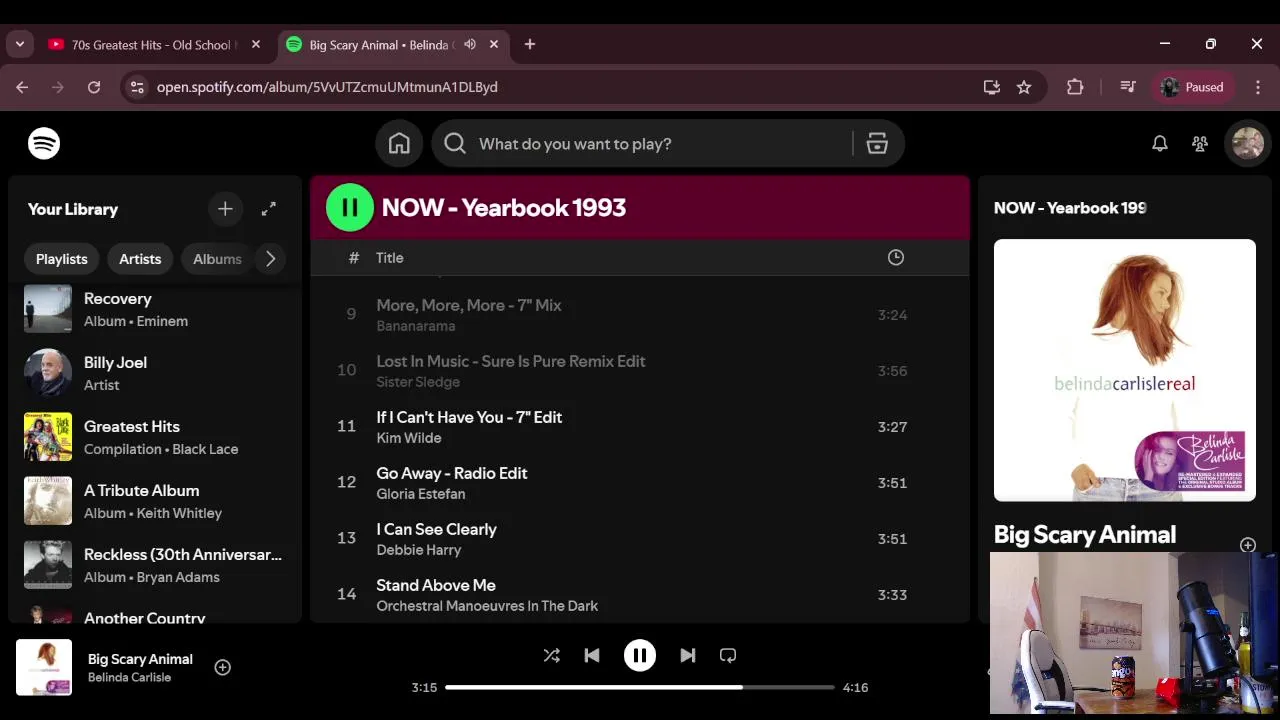Open the Orchestral Manoeuvres In The Dark link
This screenshot has width=1280, height=720.
point(487,606)
